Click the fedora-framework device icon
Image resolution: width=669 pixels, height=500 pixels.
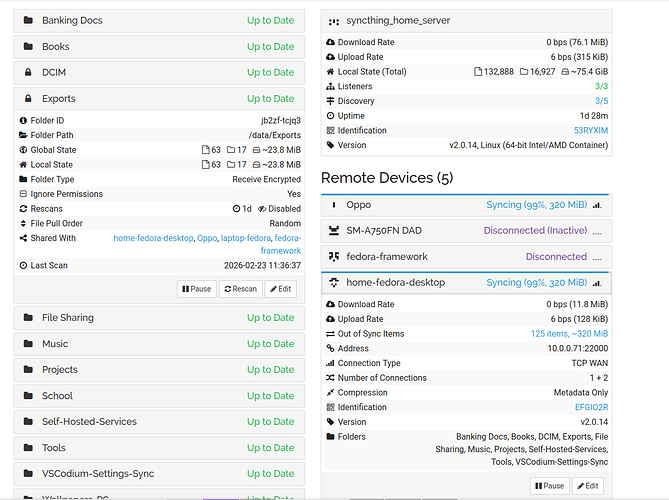pyautogui.click(x=334, y=257)
